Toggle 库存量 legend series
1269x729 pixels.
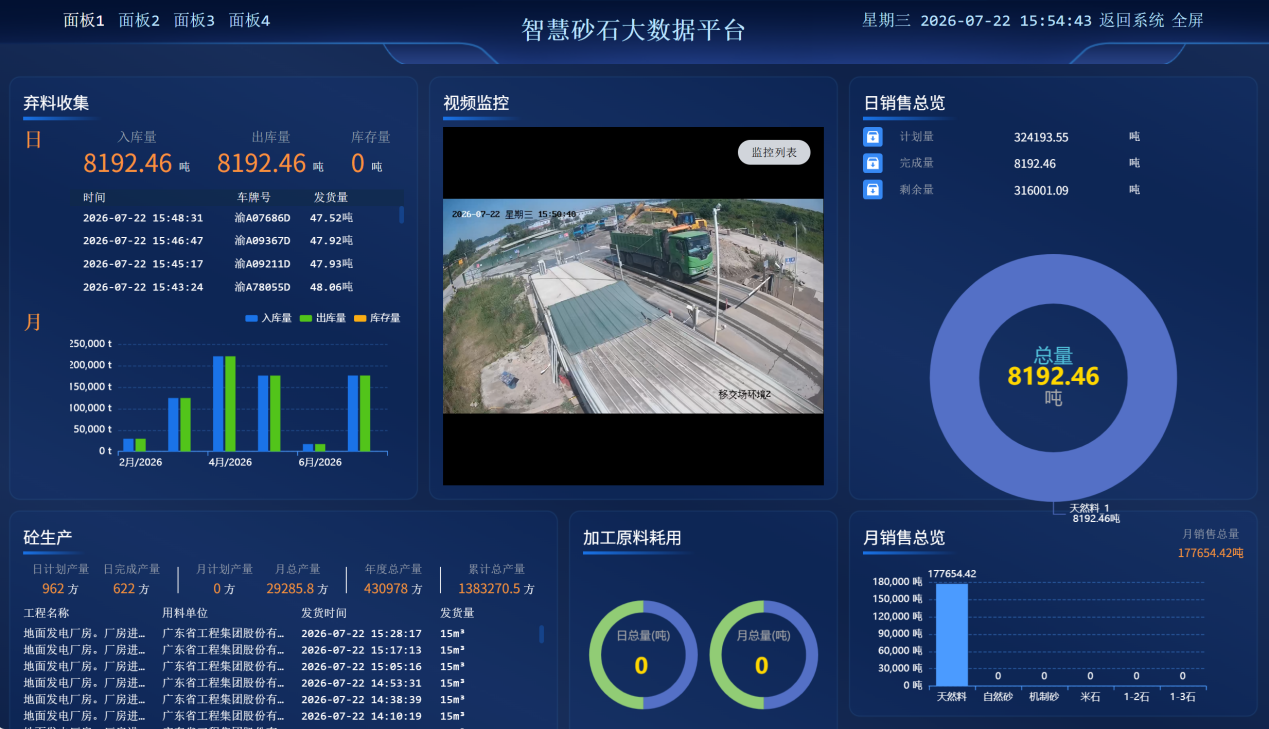click(376, 318)
